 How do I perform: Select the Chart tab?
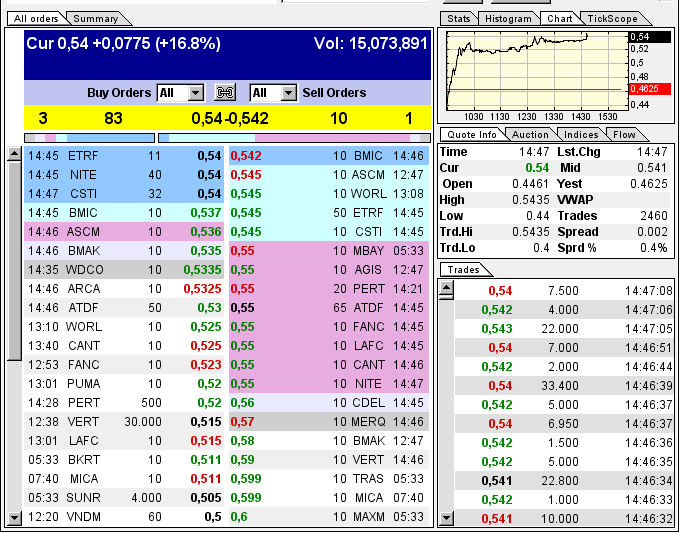[x=560, y=19]
